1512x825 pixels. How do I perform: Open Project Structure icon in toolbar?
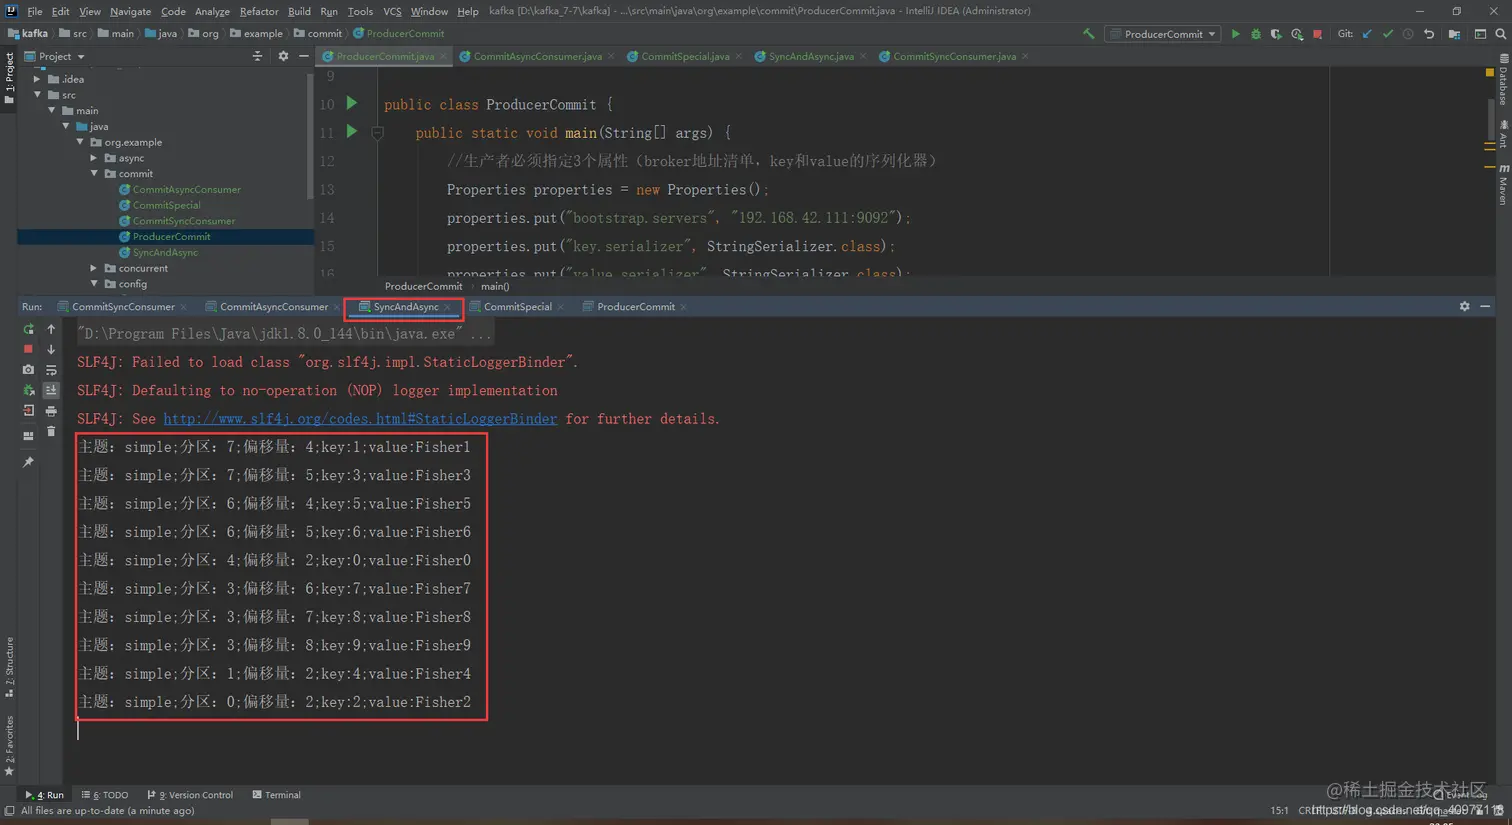[x=1454, y=34]
